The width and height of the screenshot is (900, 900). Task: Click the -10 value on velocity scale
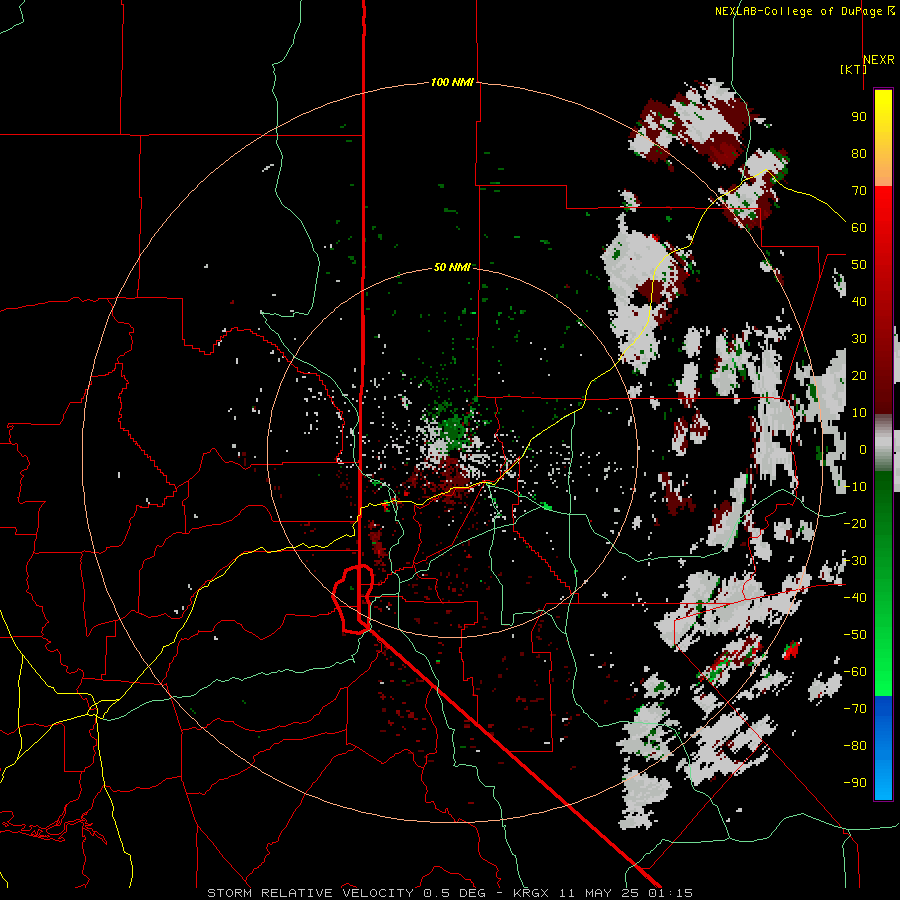(855, 487)
